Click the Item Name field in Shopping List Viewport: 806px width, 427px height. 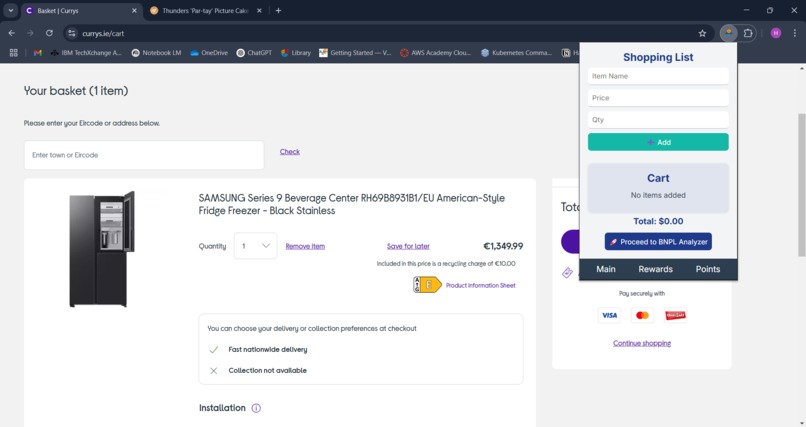[658, 76]
